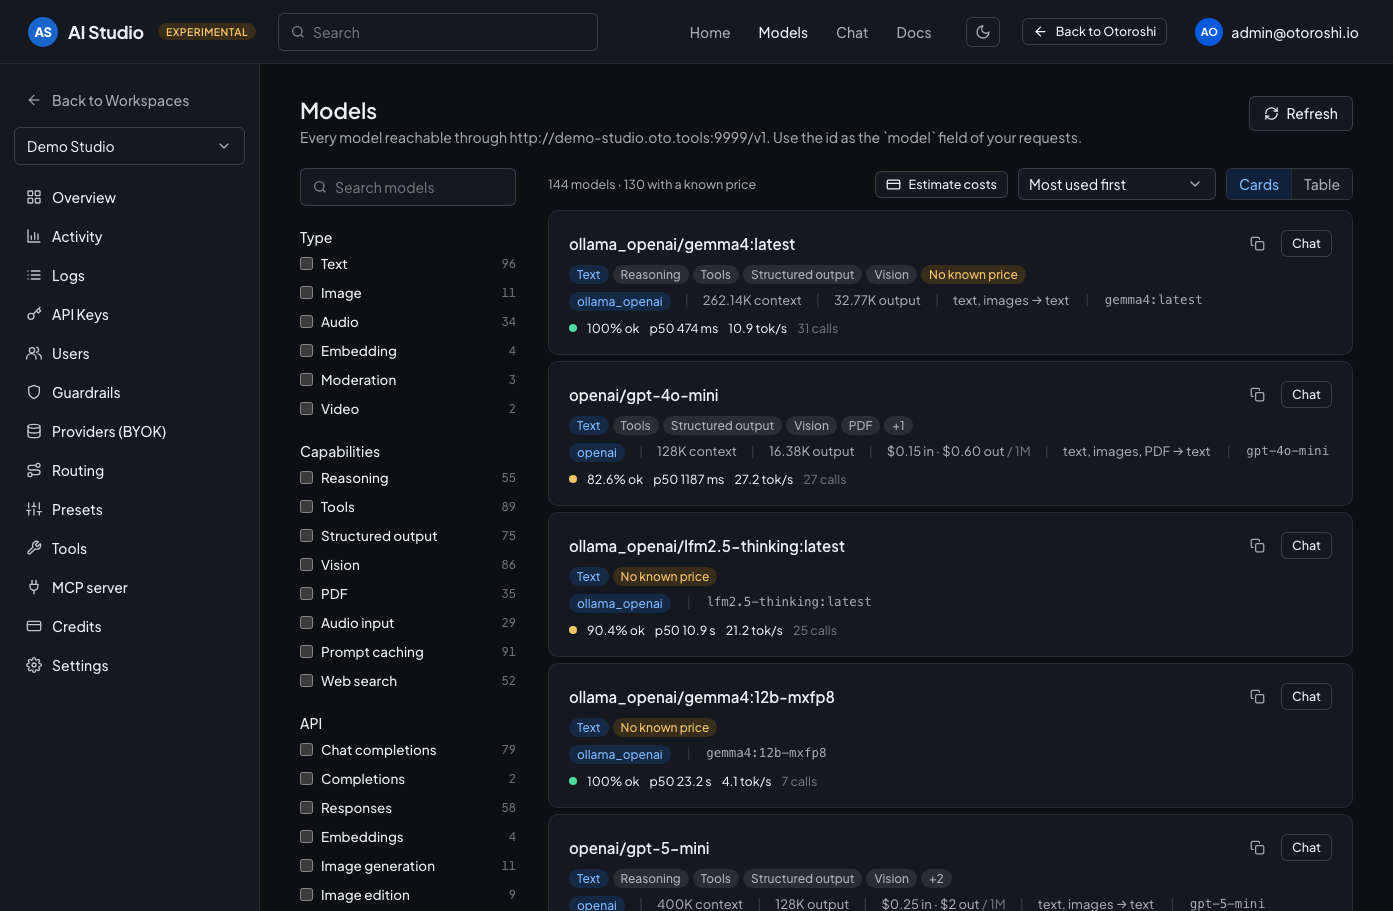Viewport: 1393px width, 911px height.
Task: Copy the gemma4:12b-mxfp8 model id
Action: [x=1257, y=697]
